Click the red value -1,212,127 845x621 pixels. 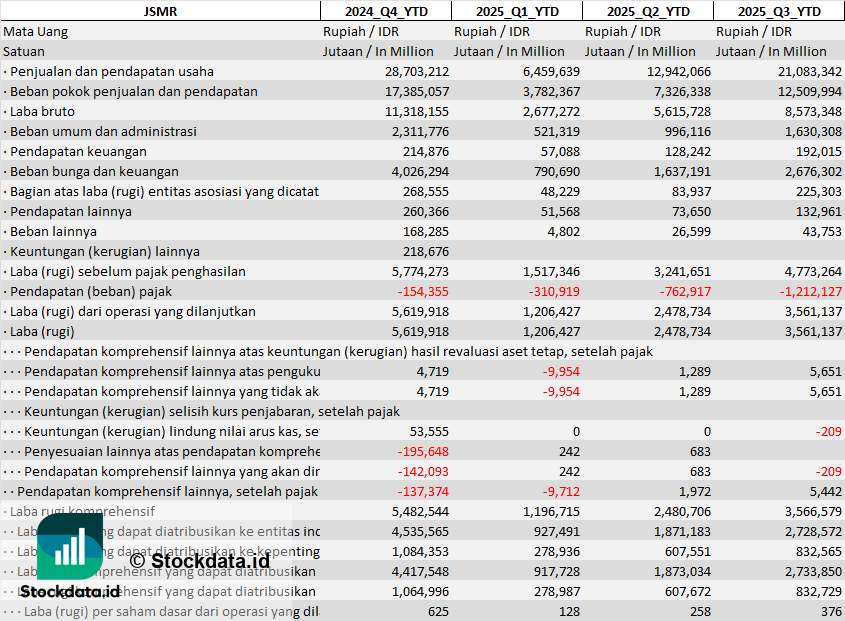[x=811, y=291]
